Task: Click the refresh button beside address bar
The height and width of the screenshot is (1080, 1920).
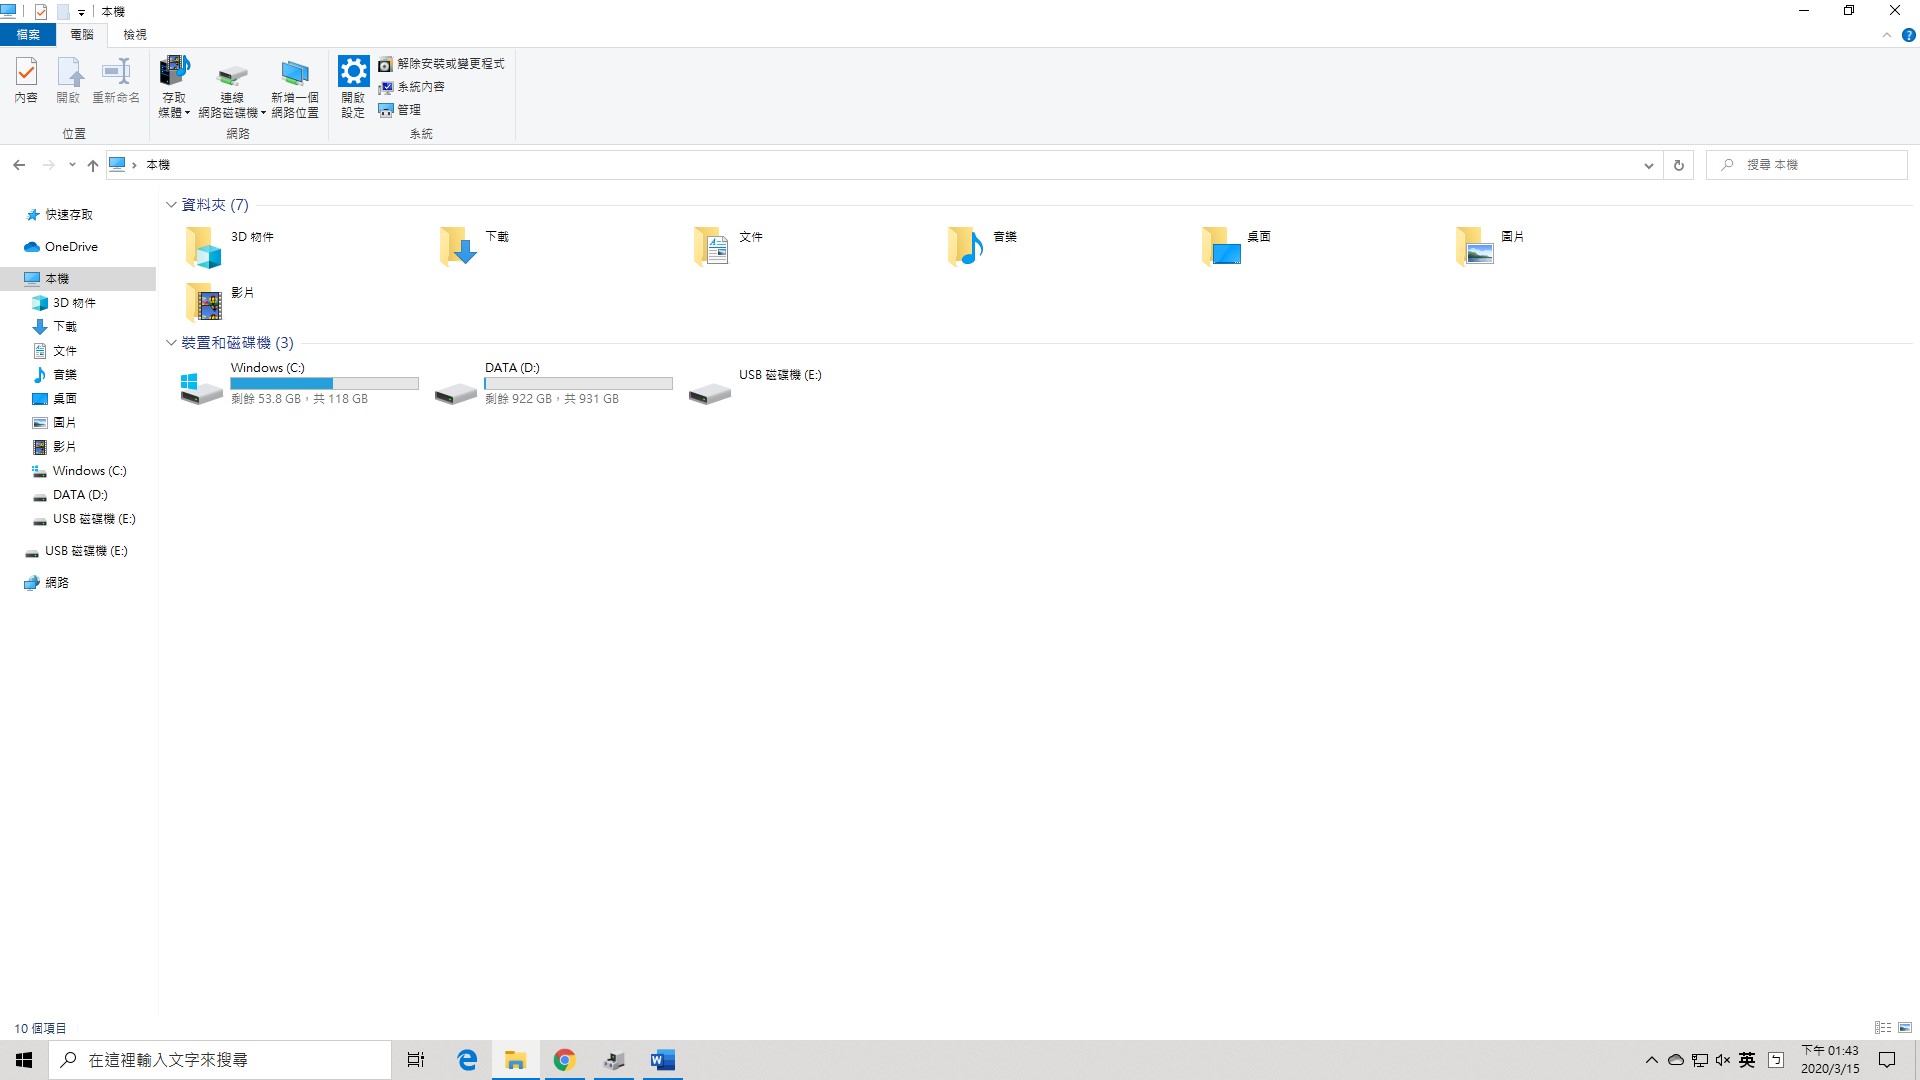Action: pyautogui.click(x=1679, y=165)
